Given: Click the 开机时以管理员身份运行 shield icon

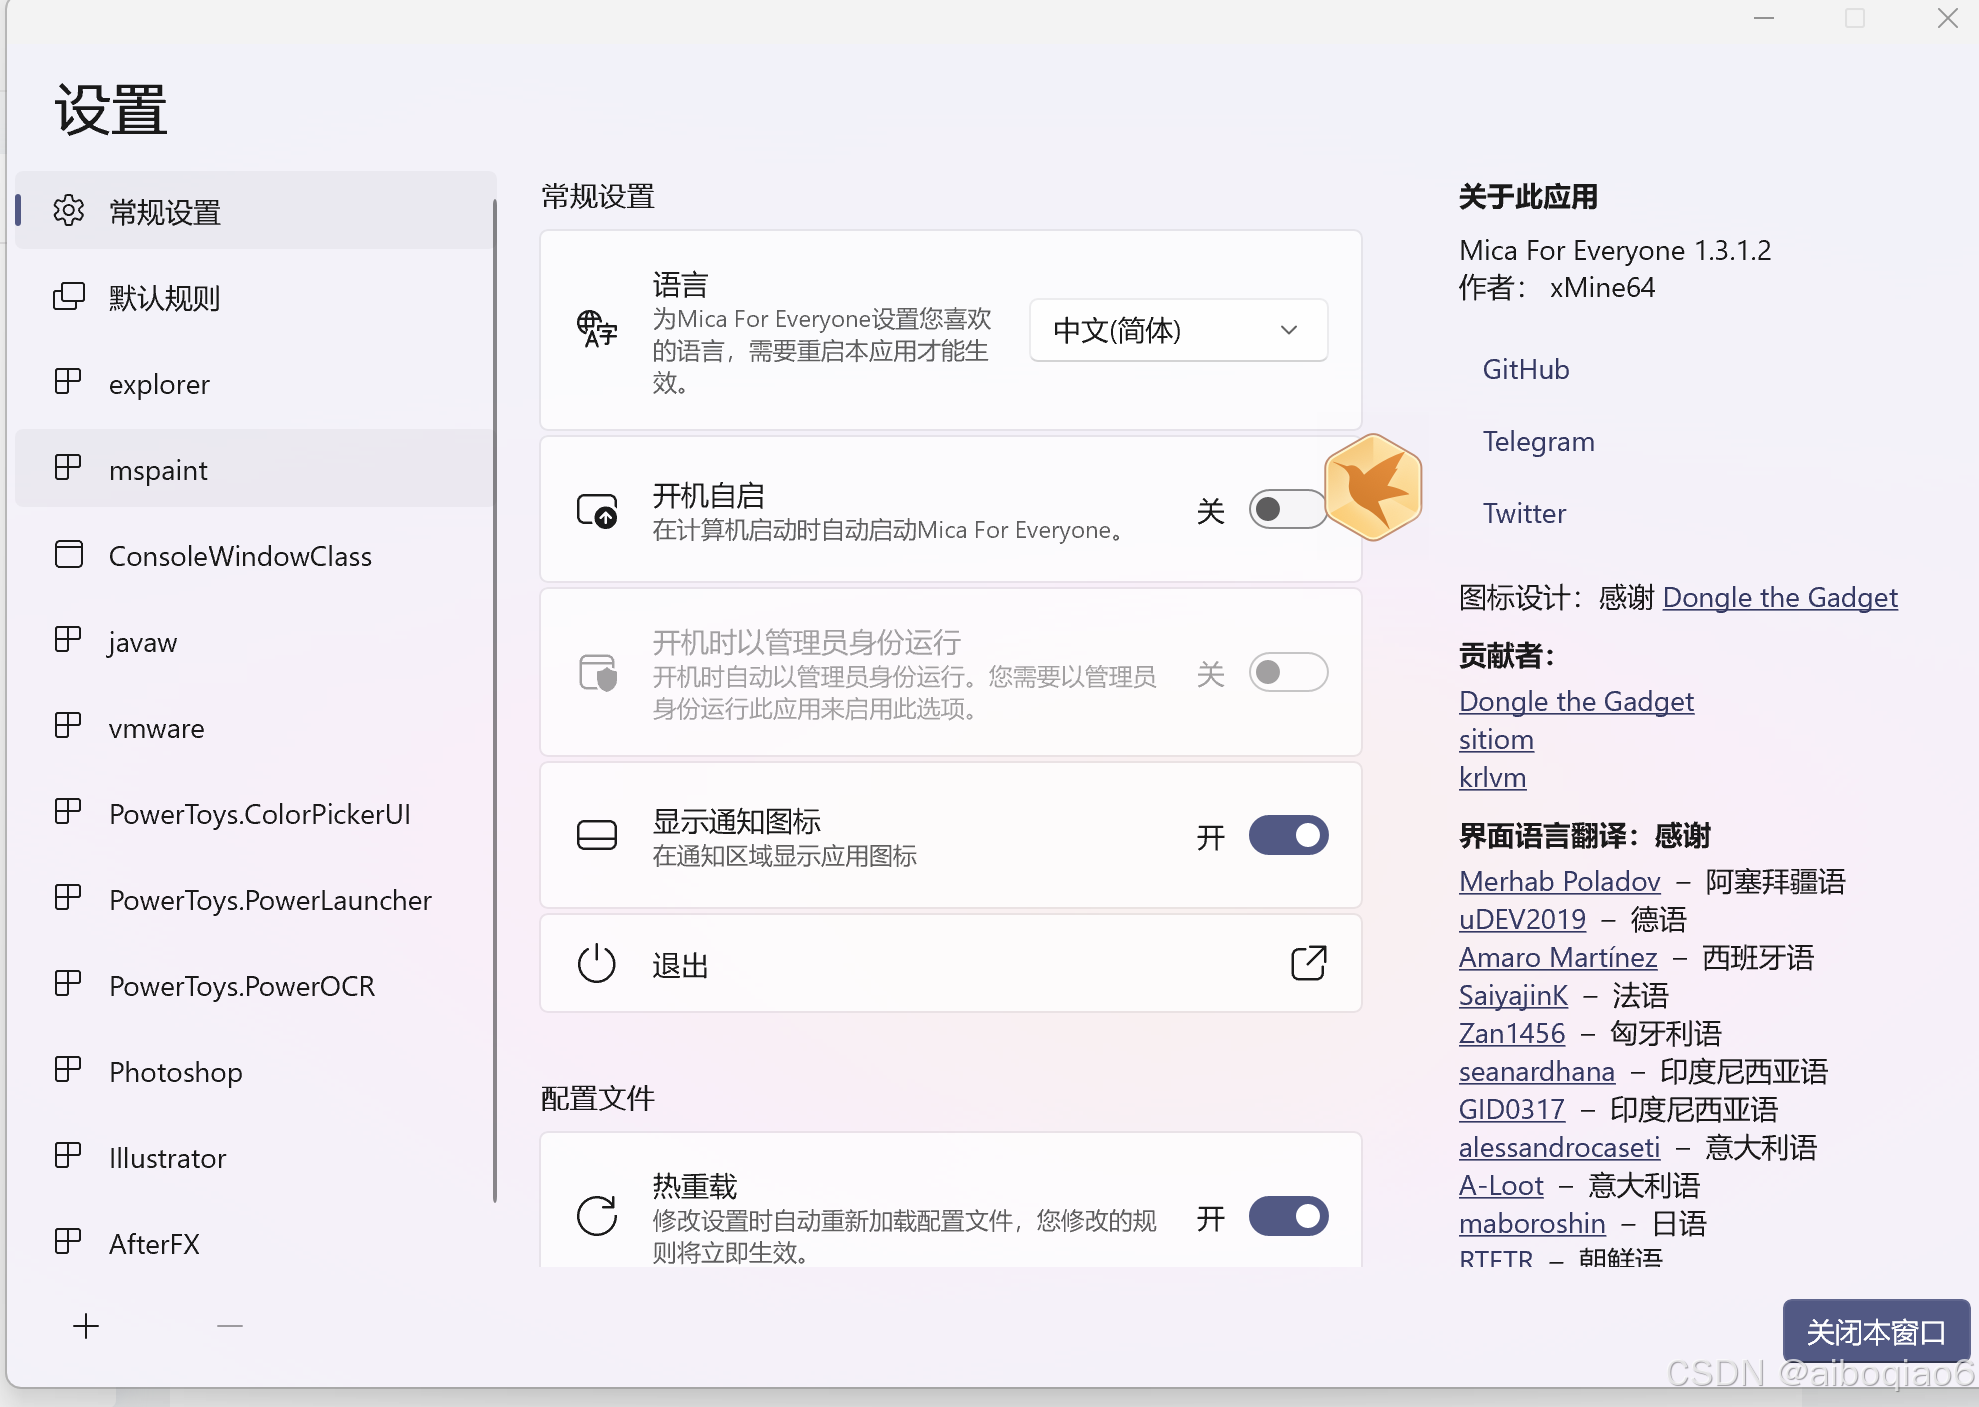Looking at the screenshot, I should 598,673.
